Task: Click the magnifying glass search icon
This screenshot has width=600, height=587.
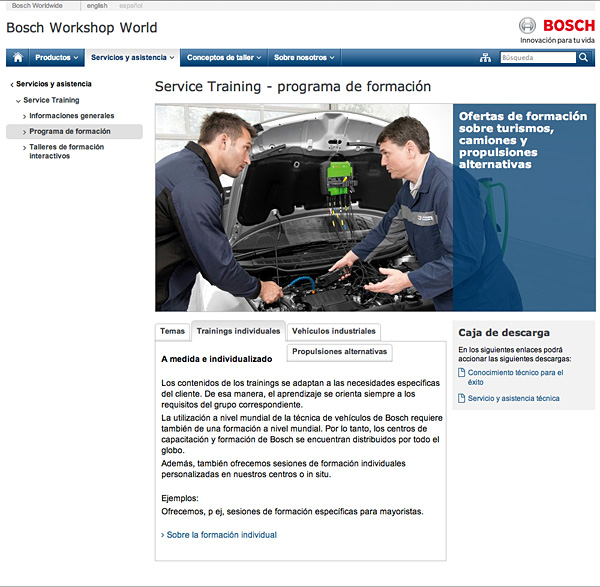Action: (583, 57)
